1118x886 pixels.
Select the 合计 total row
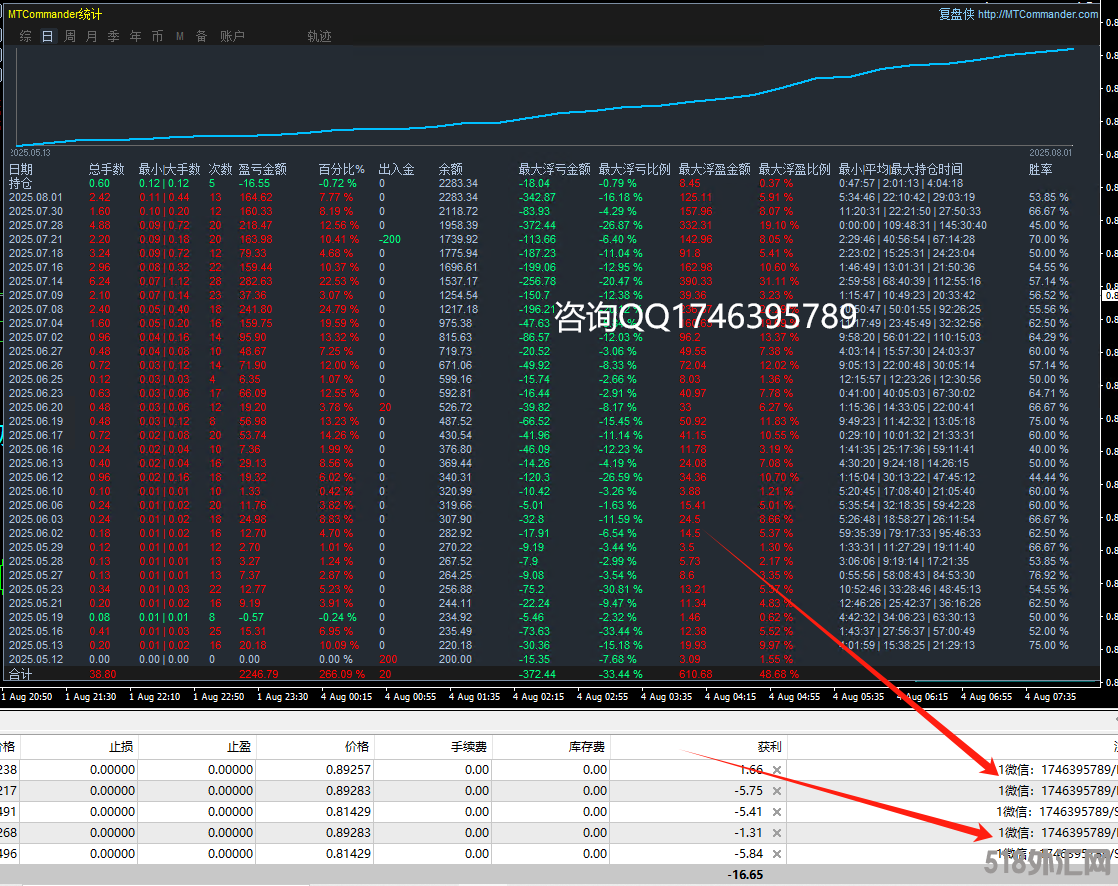(22, 675)
